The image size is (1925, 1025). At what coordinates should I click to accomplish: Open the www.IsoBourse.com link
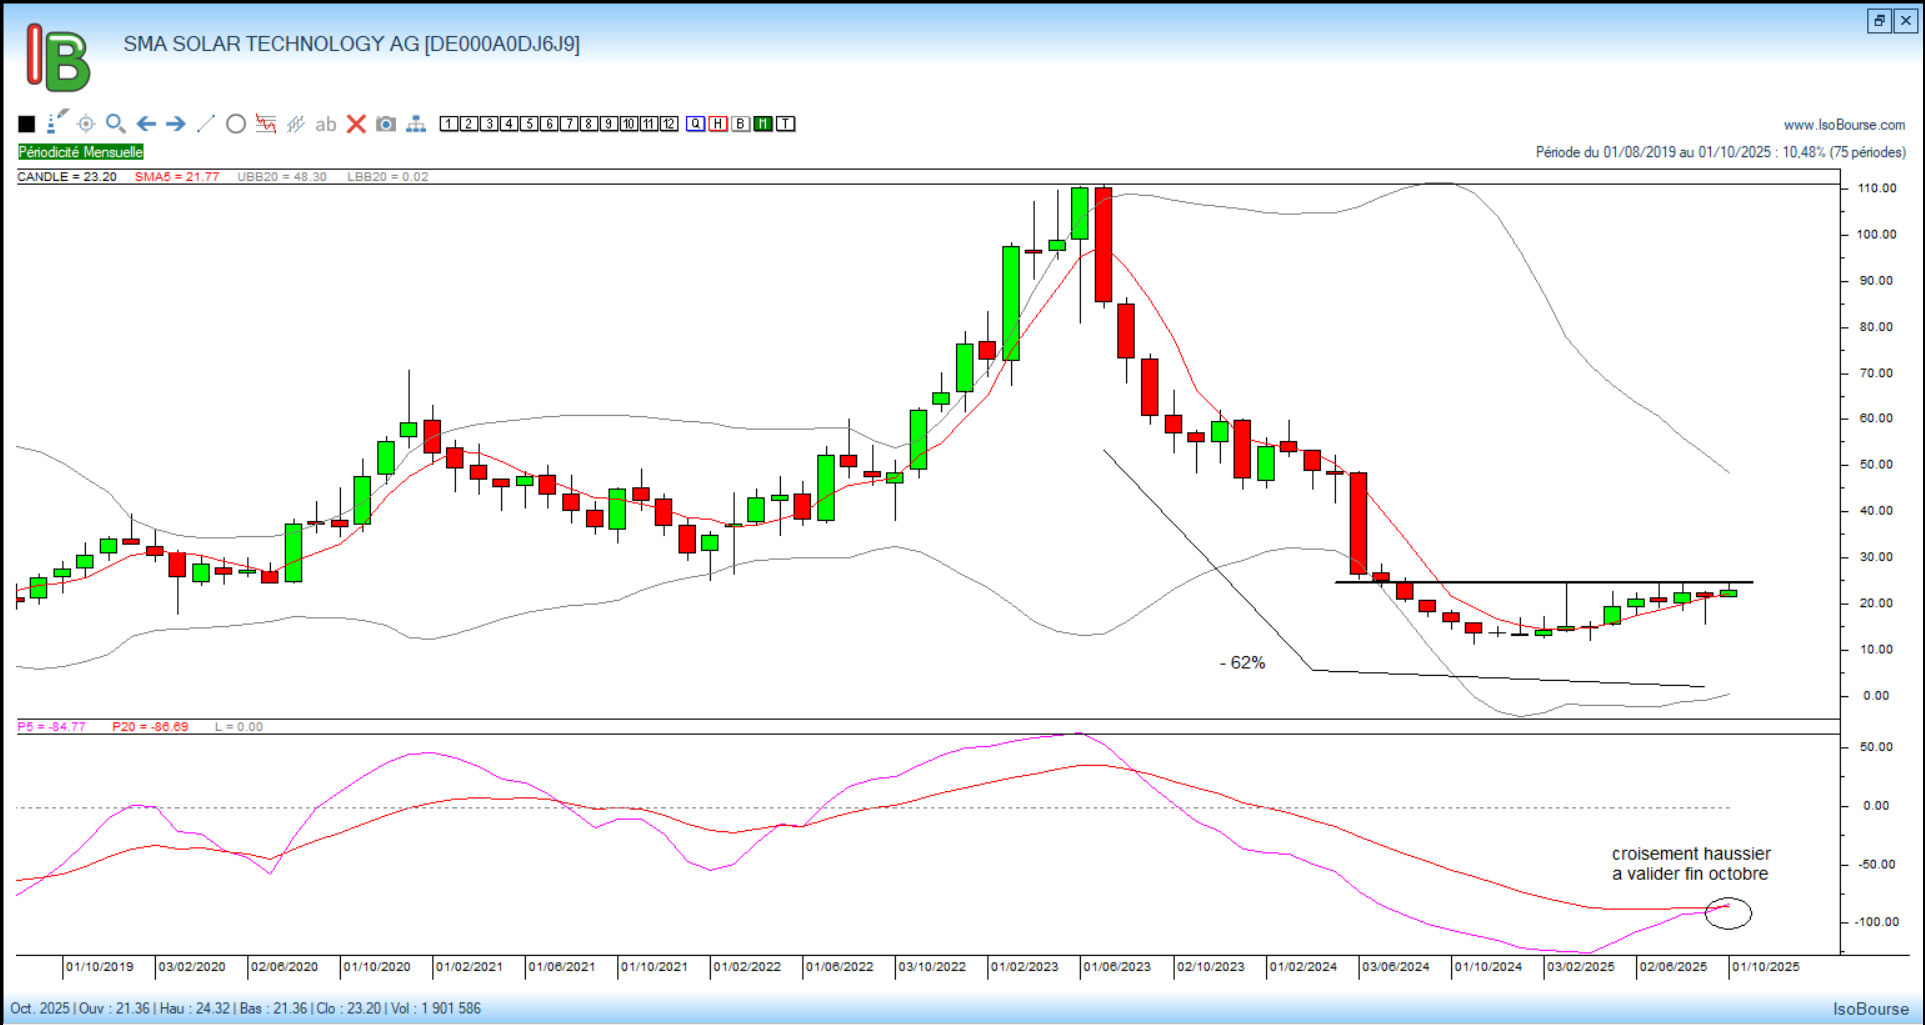[1844, 125]
